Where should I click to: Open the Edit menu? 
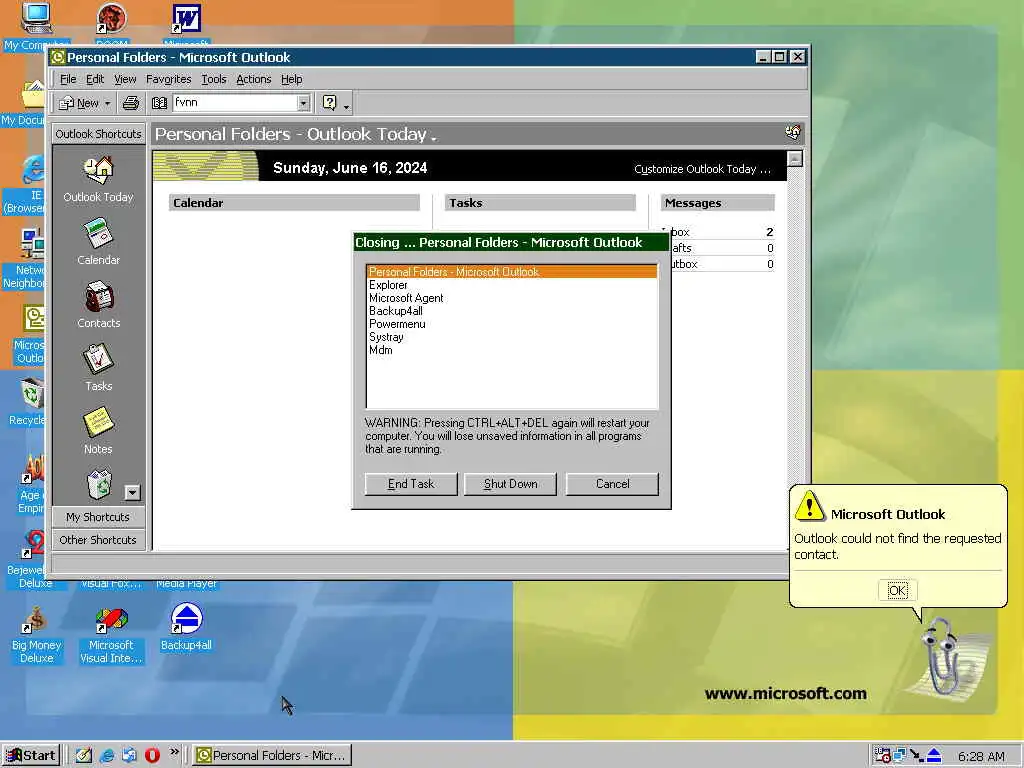95,79
